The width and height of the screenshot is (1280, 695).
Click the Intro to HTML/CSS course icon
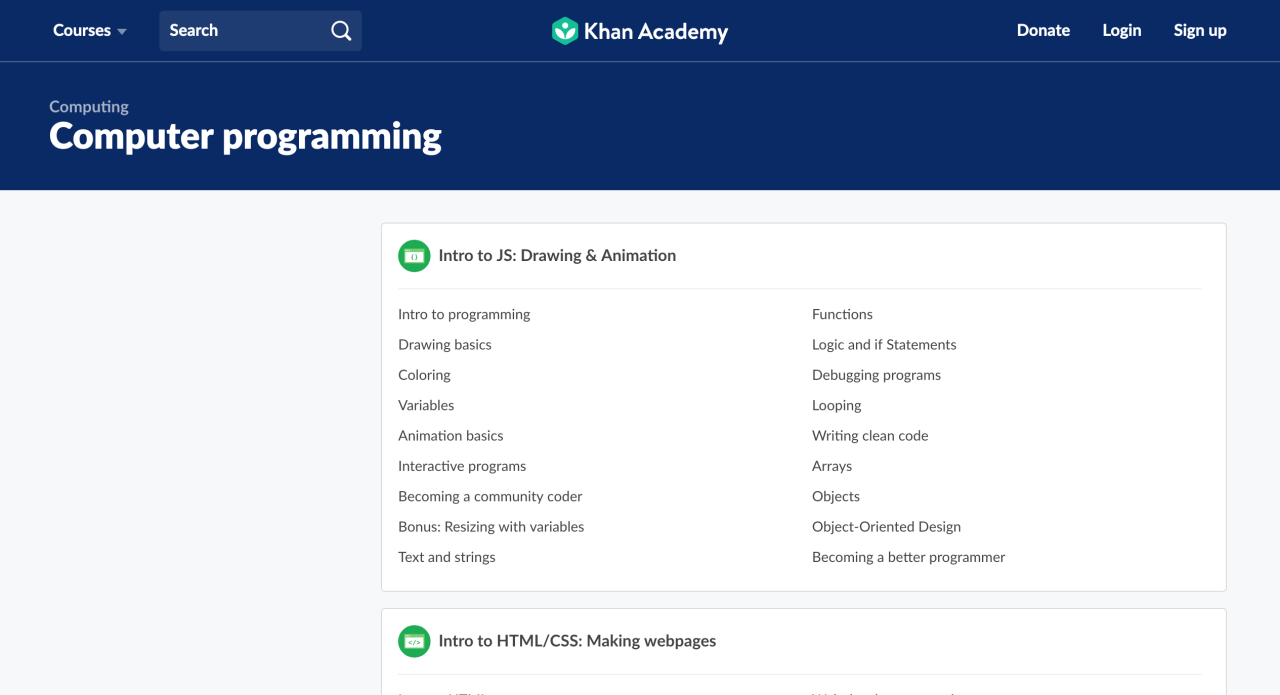[413, 641]
